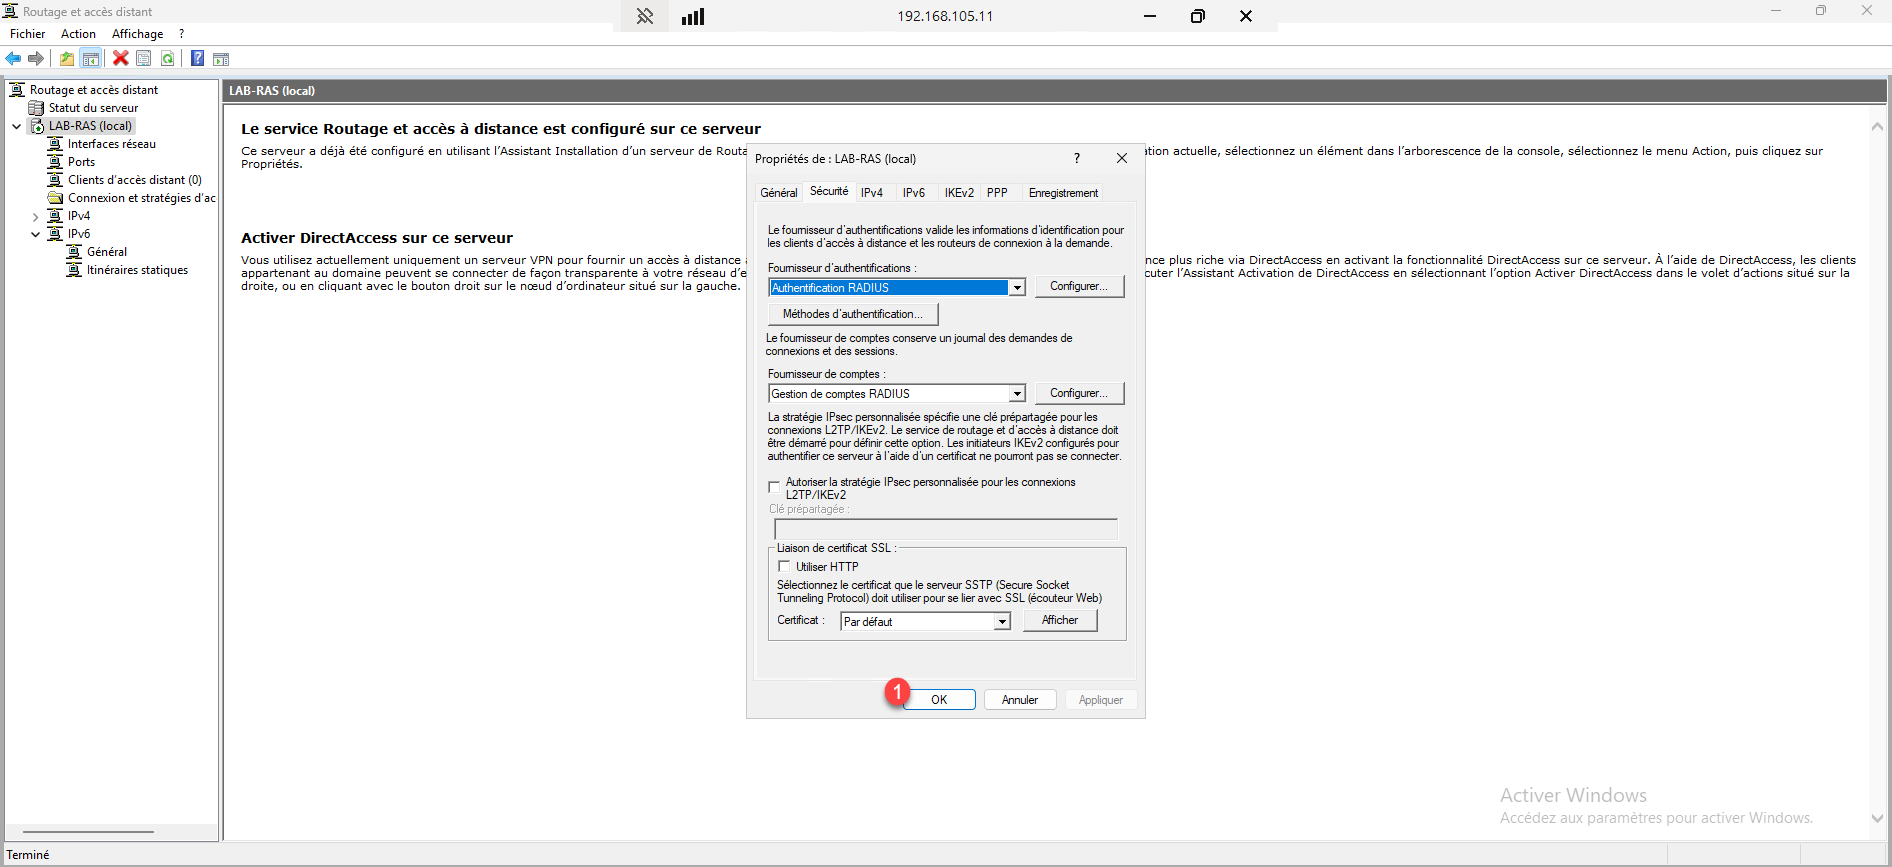
Task: Click the blue Back arrow in toolbar
Action: (x=13, y=59)
